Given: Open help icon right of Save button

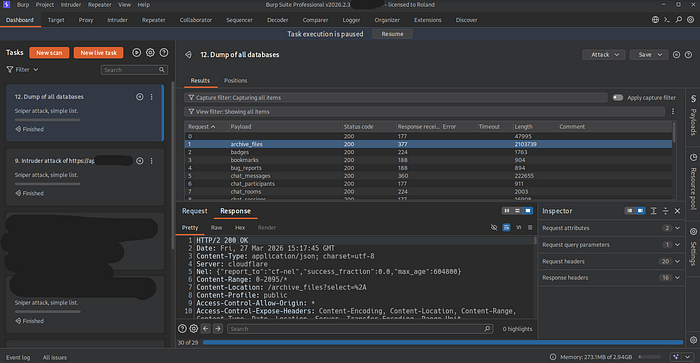Looking at the screenshot, I should (688, 54).
